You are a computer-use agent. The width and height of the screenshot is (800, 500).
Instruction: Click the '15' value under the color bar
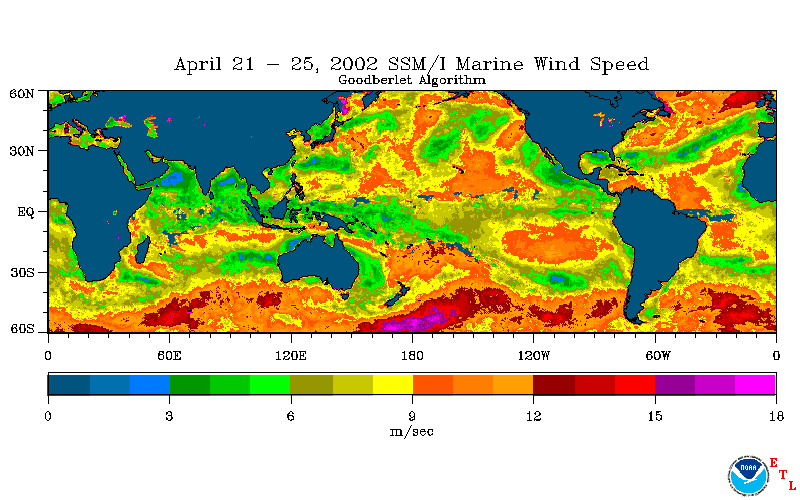(x=655, y=416)
